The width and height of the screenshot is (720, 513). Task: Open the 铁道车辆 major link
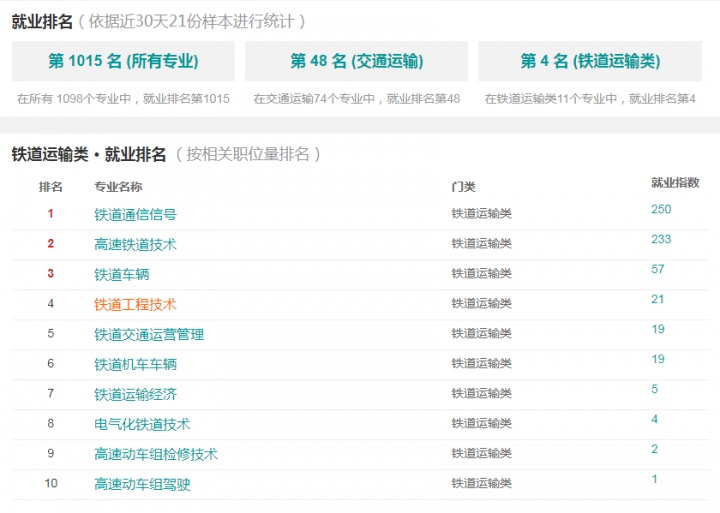(x=121, y=274)
